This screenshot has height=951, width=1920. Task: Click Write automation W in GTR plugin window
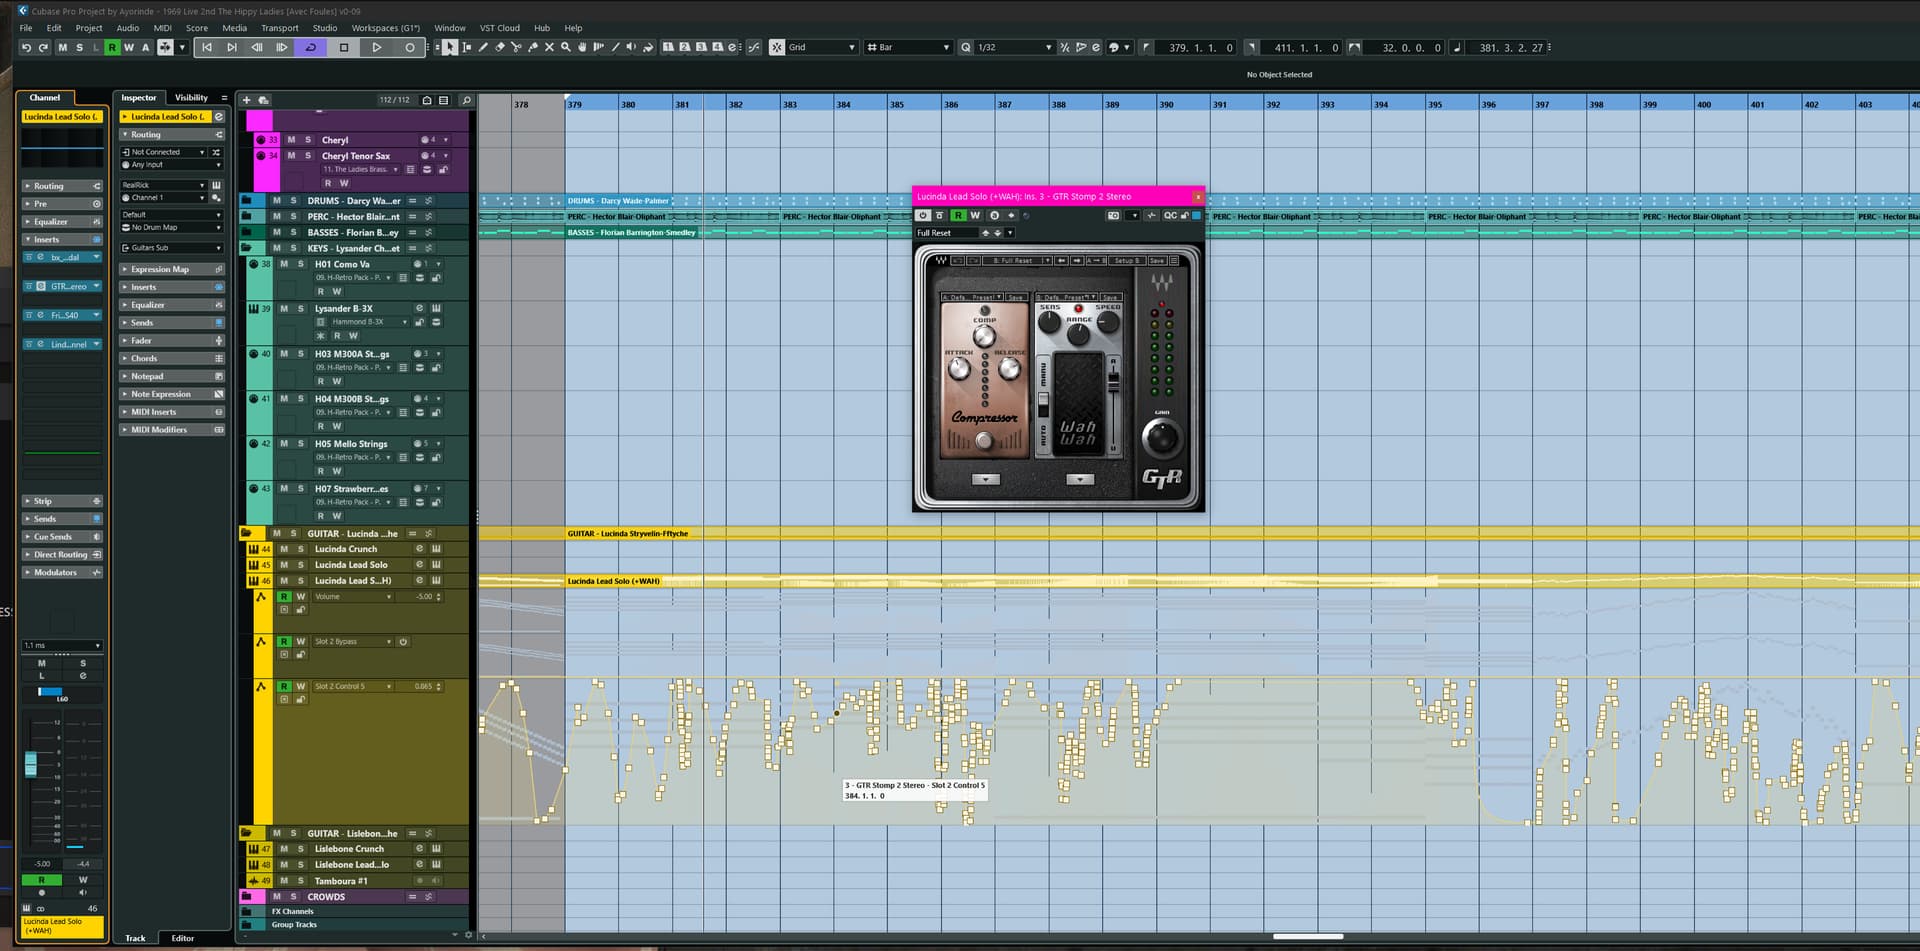pyautogui.click(x=975, y=215)
